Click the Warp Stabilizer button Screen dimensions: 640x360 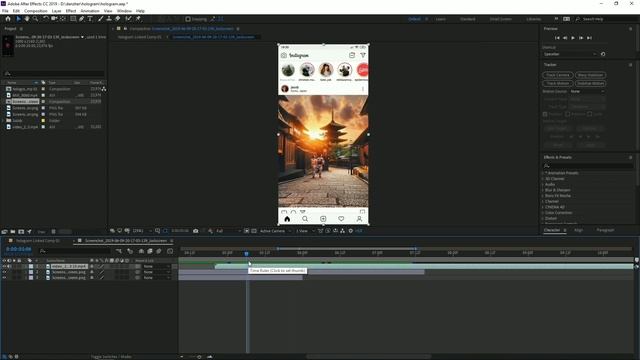pyautogui.click(x=590, y=75)
